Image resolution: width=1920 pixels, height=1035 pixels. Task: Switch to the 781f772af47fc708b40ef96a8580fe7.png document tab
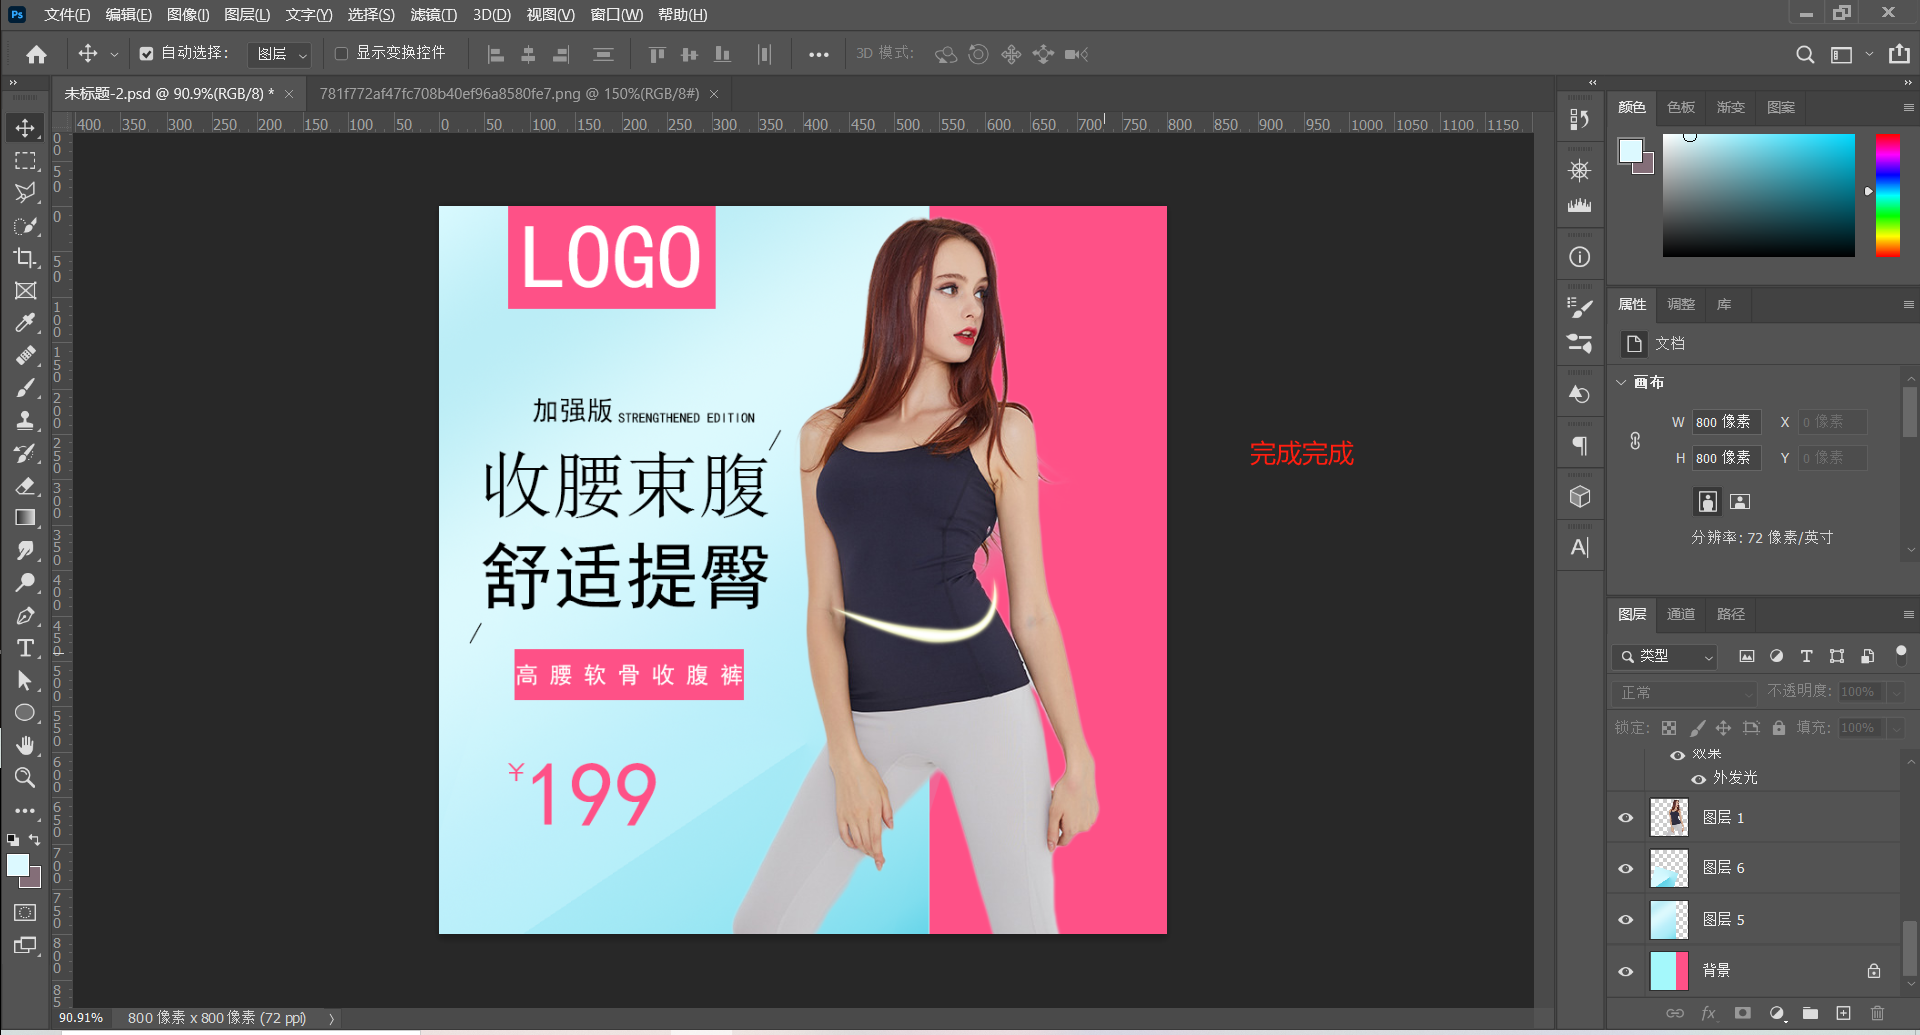509,93
